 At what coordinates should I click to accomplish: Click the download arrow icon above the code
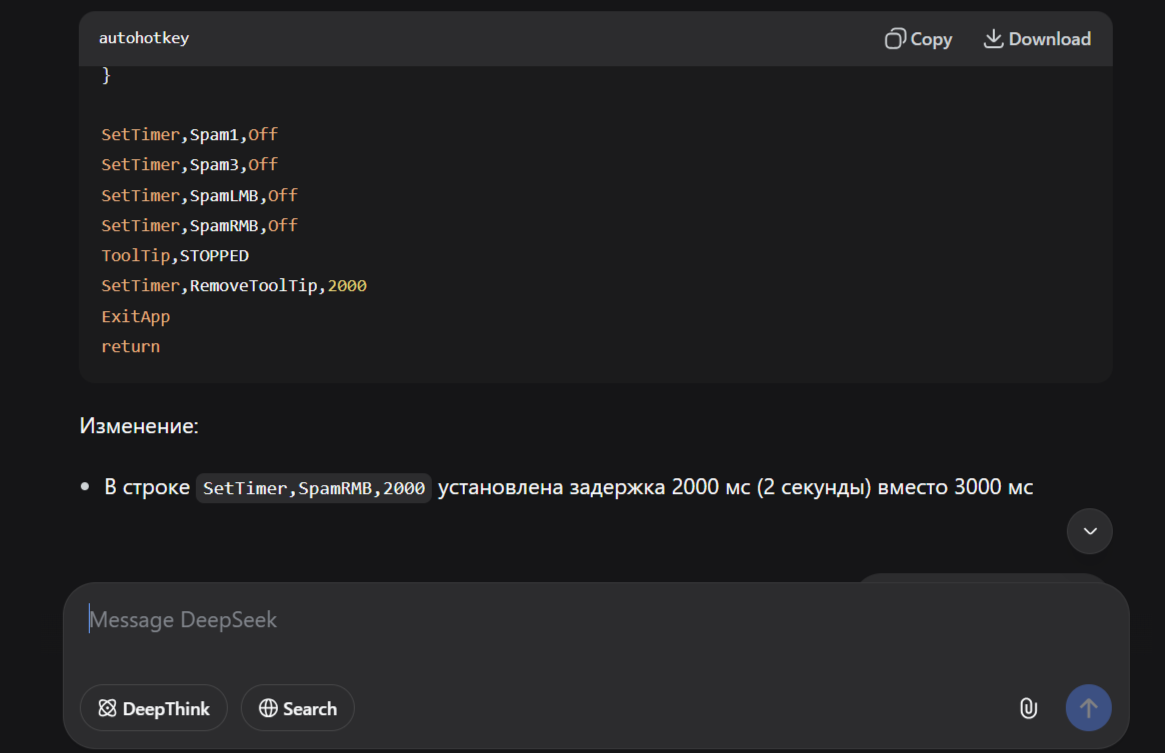point(993,39)
